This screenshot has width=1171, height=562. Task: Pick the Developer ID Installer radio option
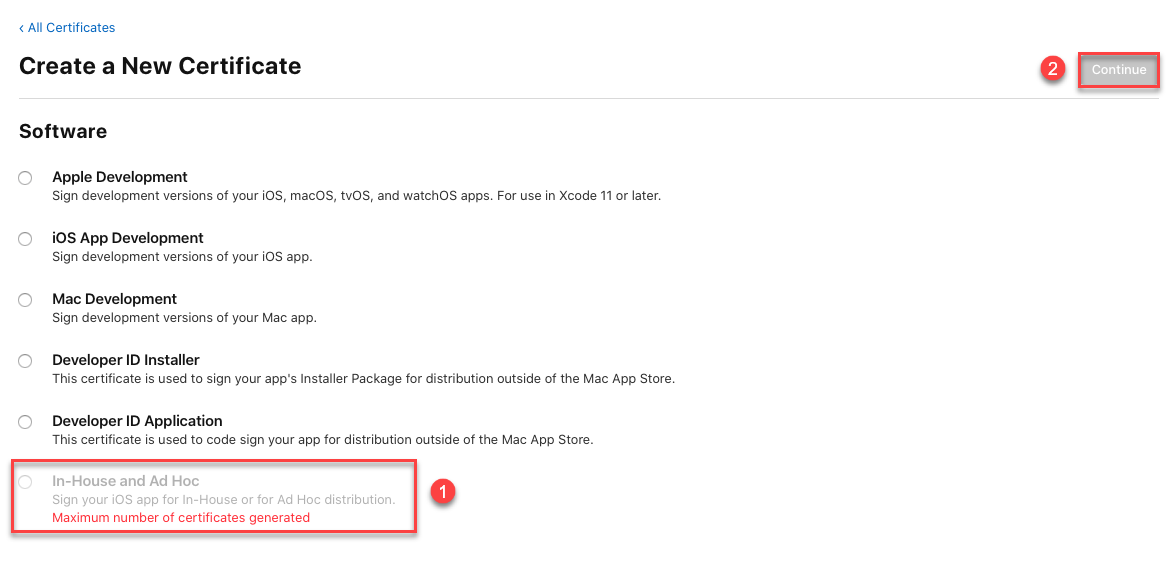25,361
